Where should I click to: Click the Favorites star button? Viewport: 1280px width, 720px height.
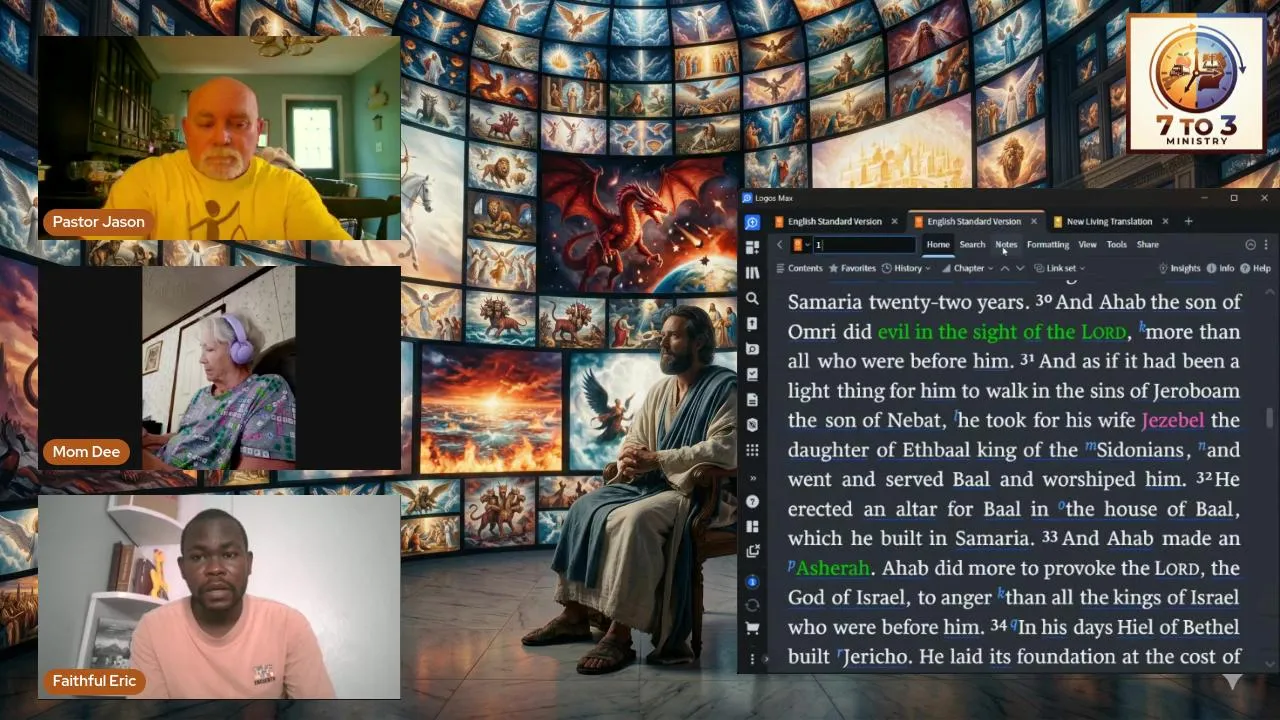click(x=852, y=268)
